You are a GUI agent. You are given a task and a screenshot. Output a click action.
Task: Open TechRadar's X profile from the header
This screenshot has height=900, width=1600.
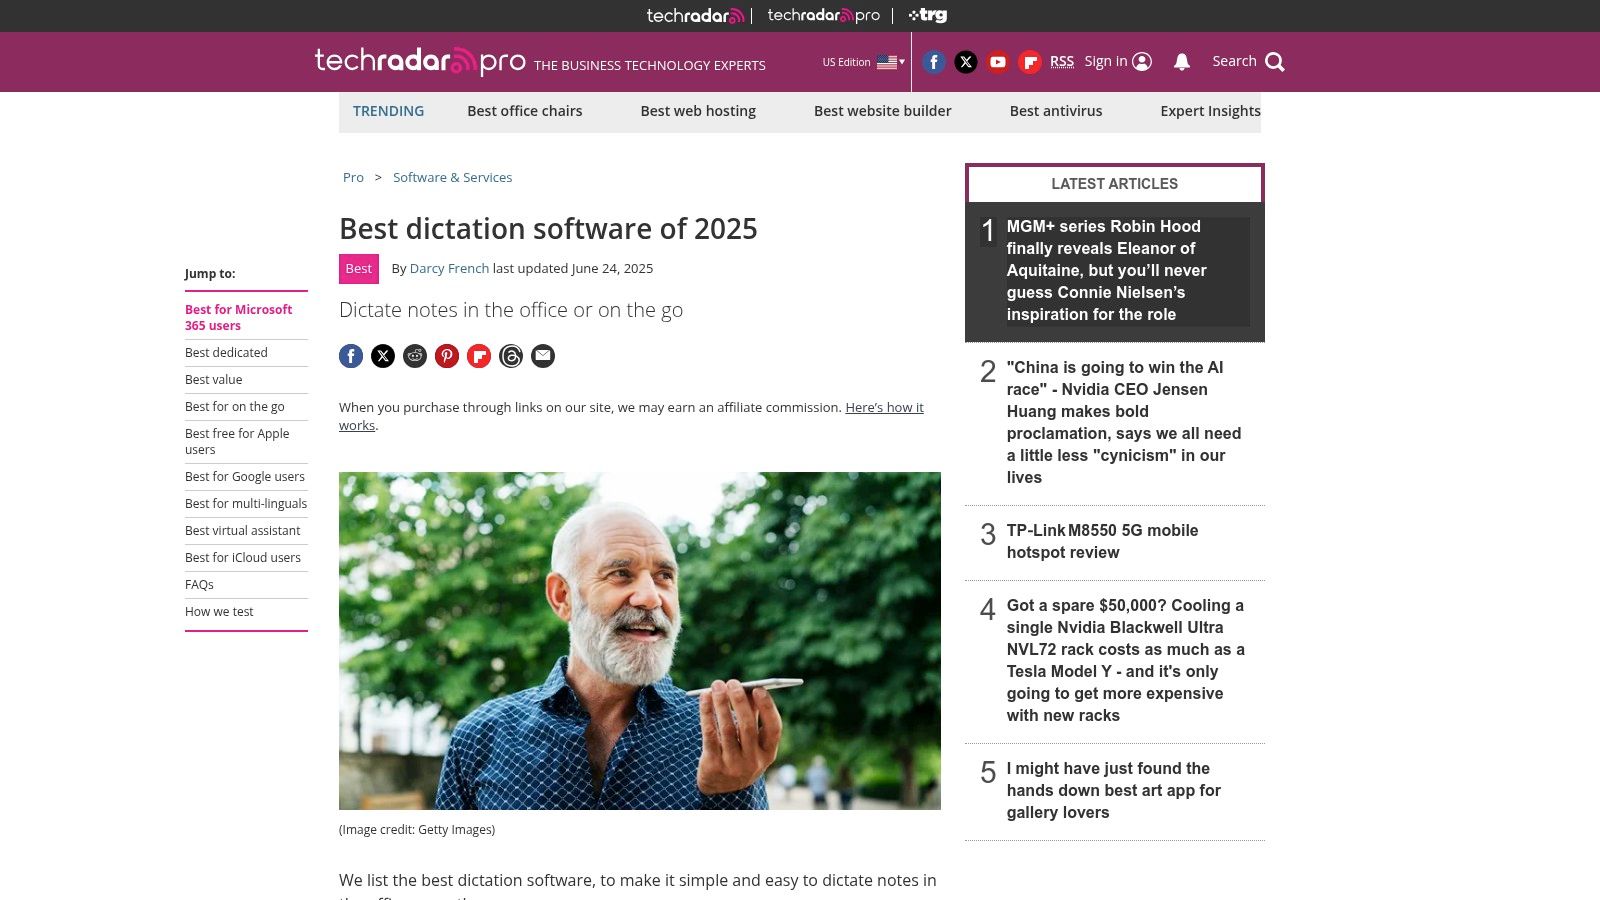(965, 61)
